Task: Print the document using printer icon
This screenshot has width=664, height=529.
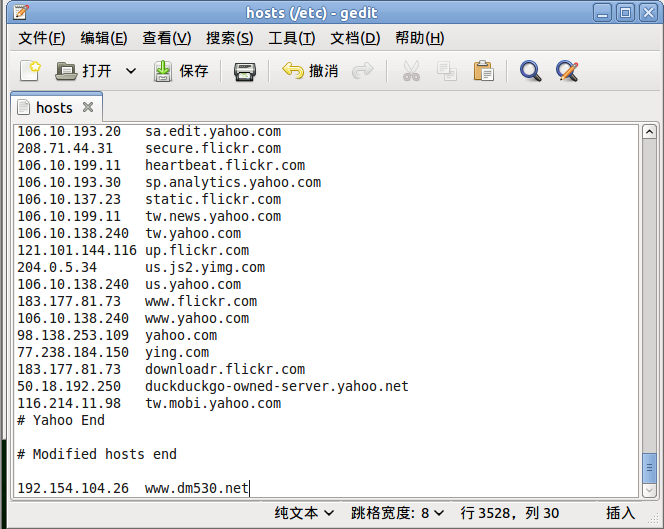Action: click(x=245, y=71)
